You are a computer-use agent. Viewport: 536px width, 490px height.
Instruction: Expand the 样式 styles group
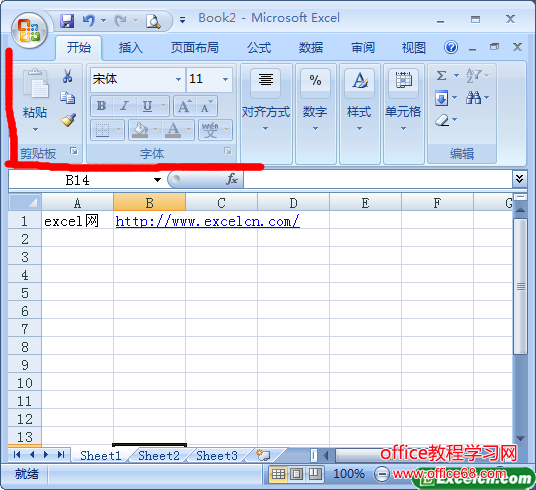359,114
